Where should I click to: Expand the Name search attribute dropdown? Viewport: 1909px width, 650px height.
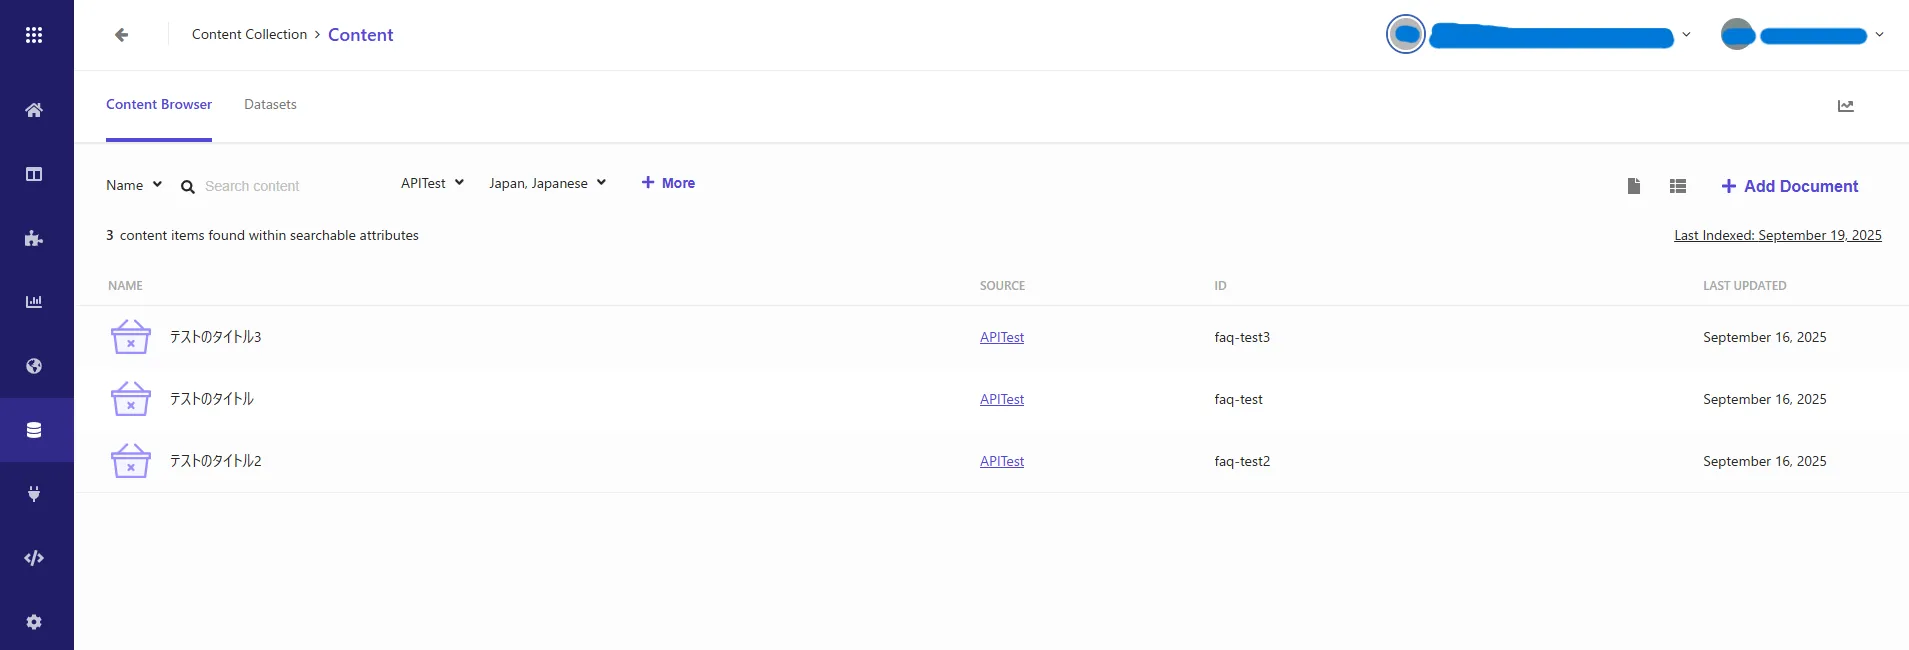[x=134, y=185]
